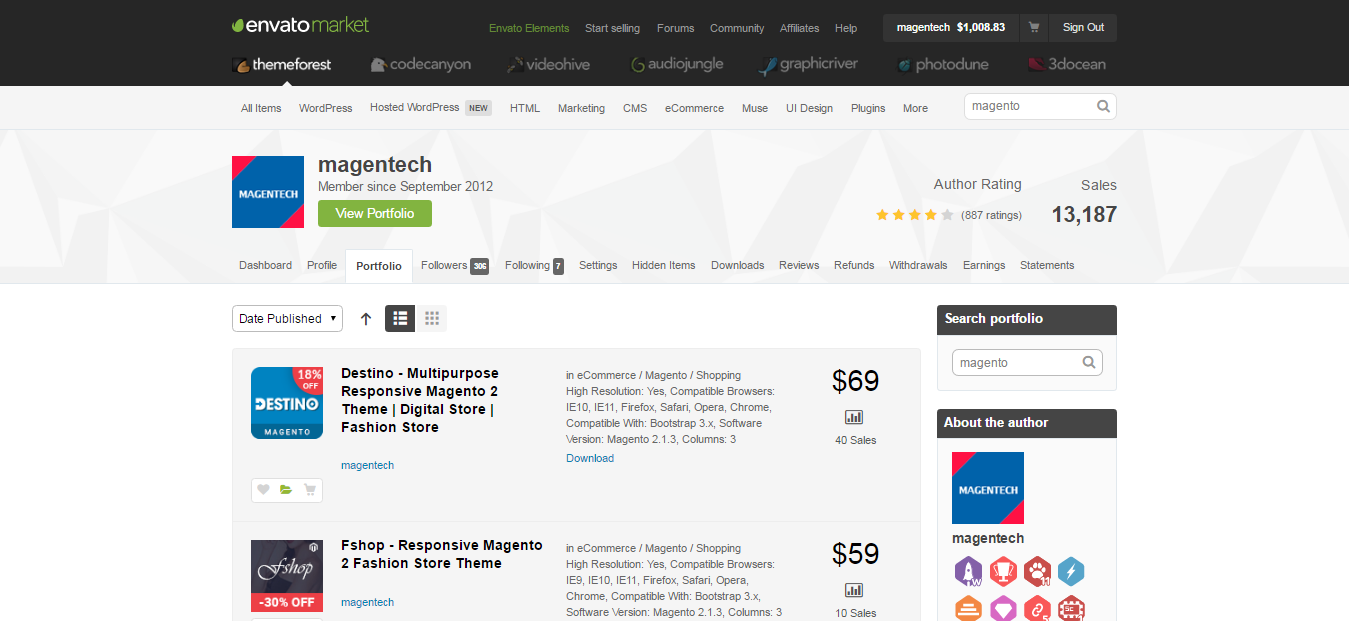Viewport: 1349px width, 621px height.
Task: Open the Withdrawals tab
Action: coord(918,265)
